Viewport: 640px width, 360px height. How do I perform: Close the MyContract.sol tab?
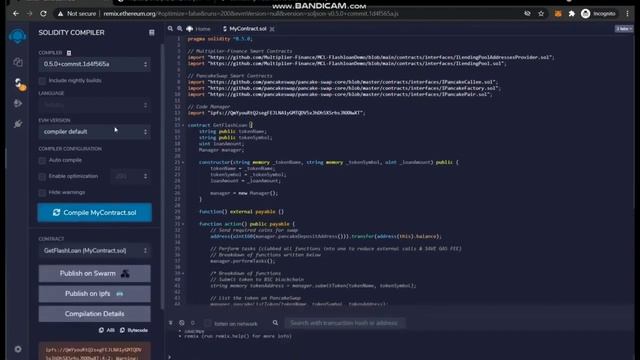click(x=272, y=29)
